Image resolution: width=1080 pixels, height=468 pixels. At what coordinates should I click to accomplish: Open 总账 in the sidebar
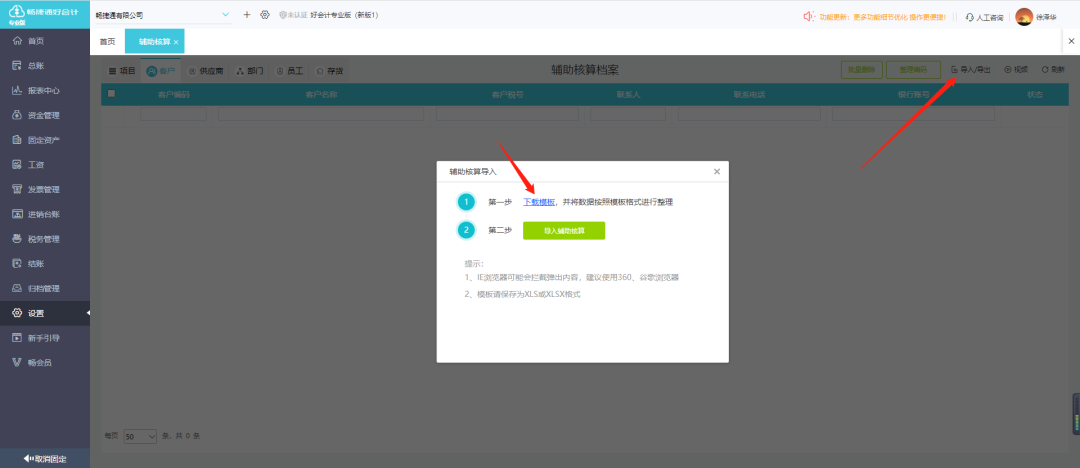45,66
